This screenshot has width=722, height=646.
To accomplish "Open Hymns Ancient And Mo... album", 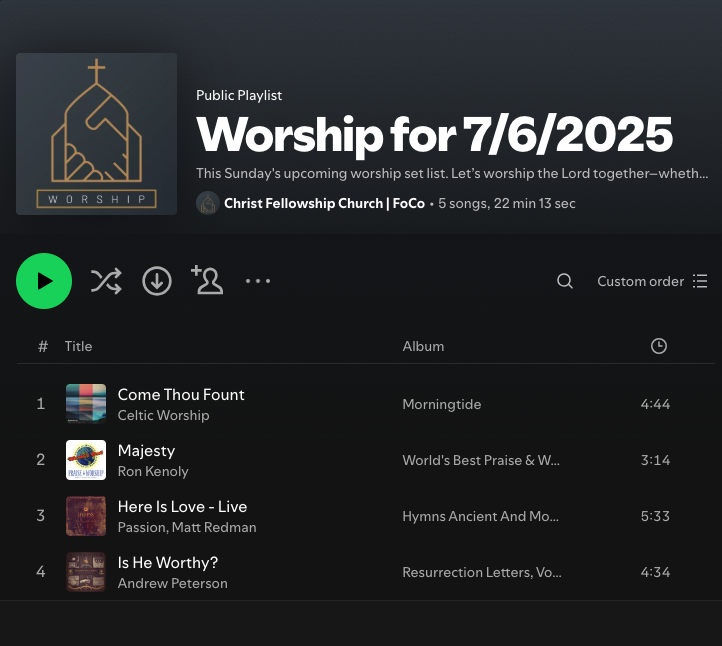I will coord(480,517).
